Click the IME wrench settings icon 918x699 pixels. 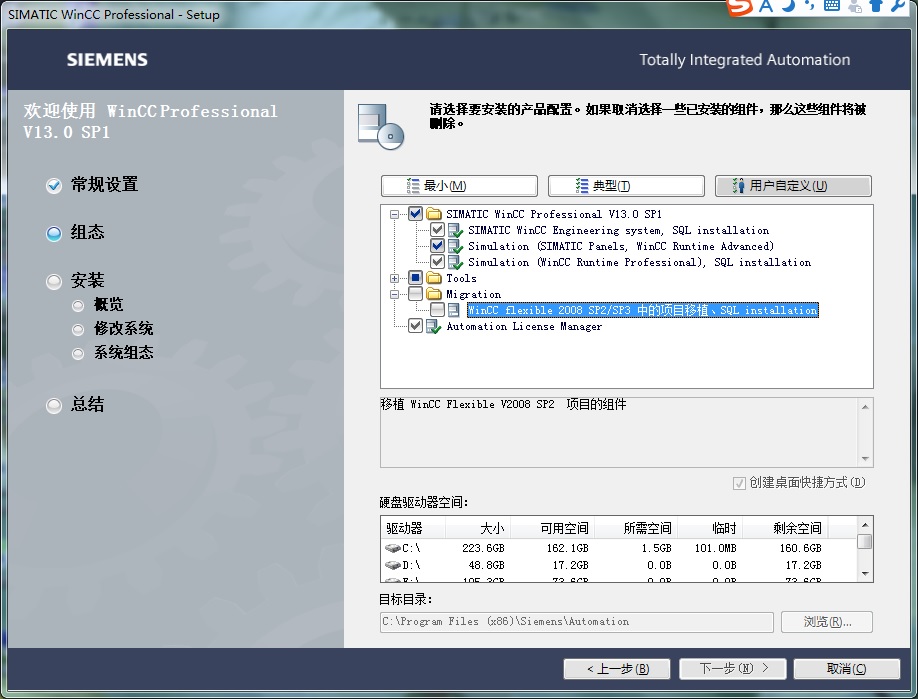(x=898, y=6)
